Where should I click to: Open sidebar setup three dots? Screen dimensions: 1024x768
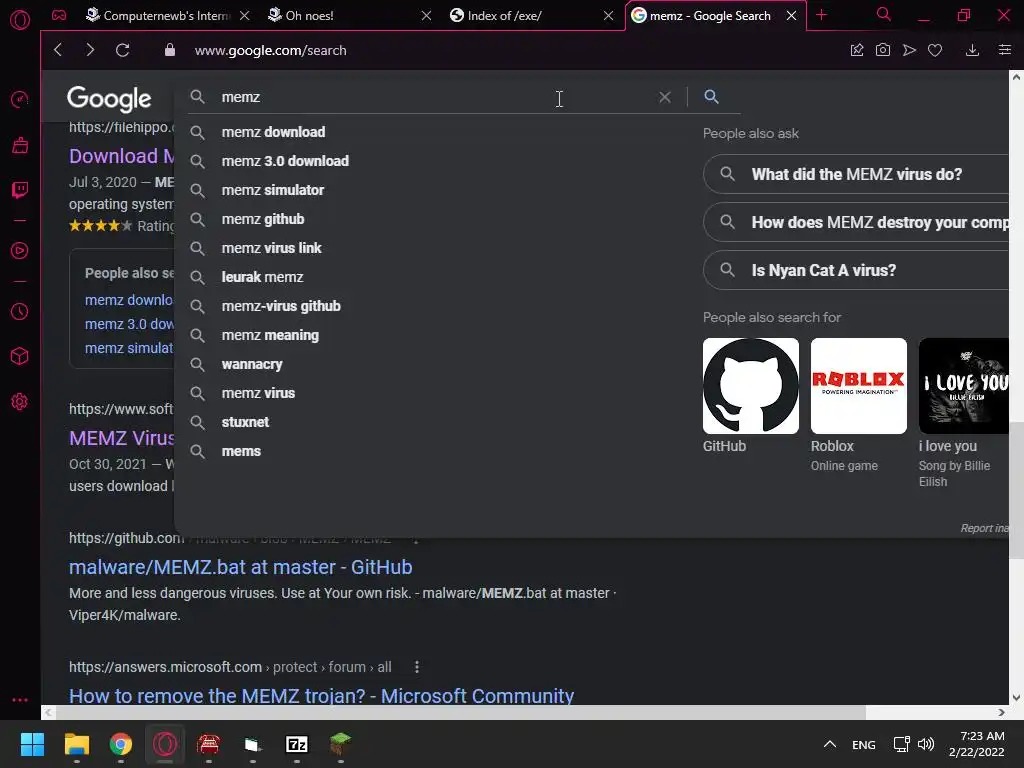pyautogui.click(x=20, y=699)
